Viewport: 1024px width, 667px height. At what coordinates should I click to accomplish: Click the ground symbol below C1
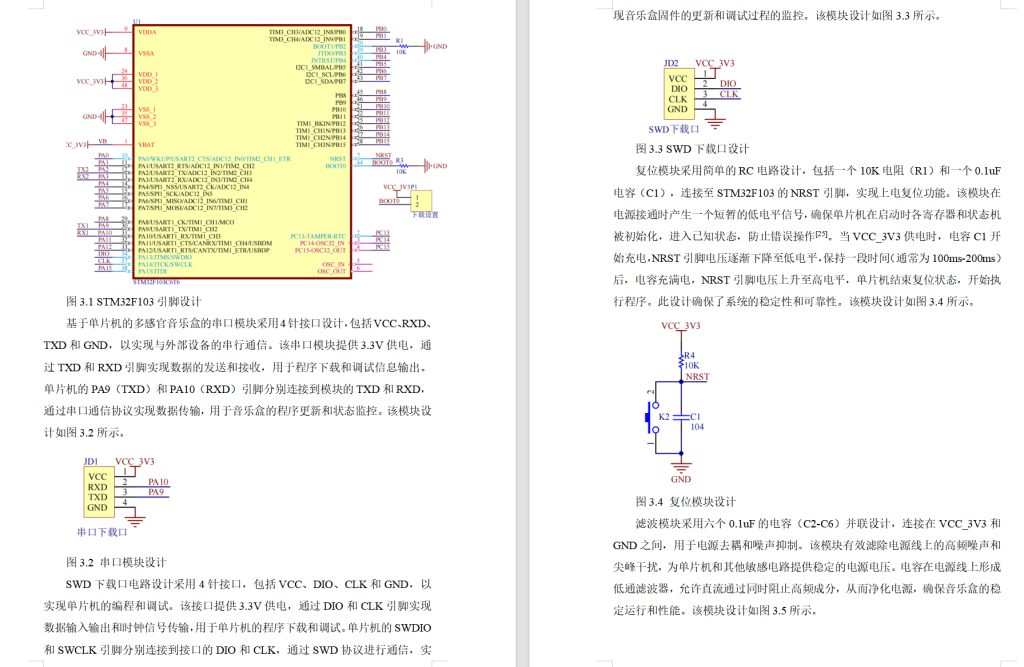(x=681, y=467)
